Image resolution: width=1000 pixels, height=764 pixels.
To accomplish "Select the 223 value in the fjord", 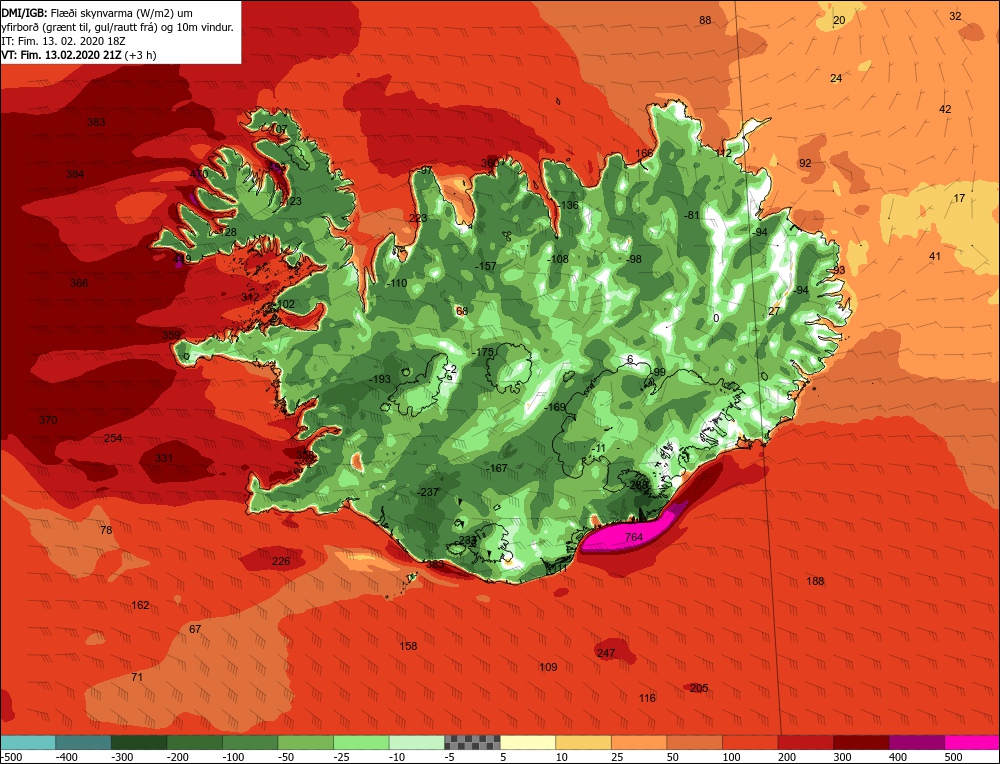I will (x=418, y=218).
